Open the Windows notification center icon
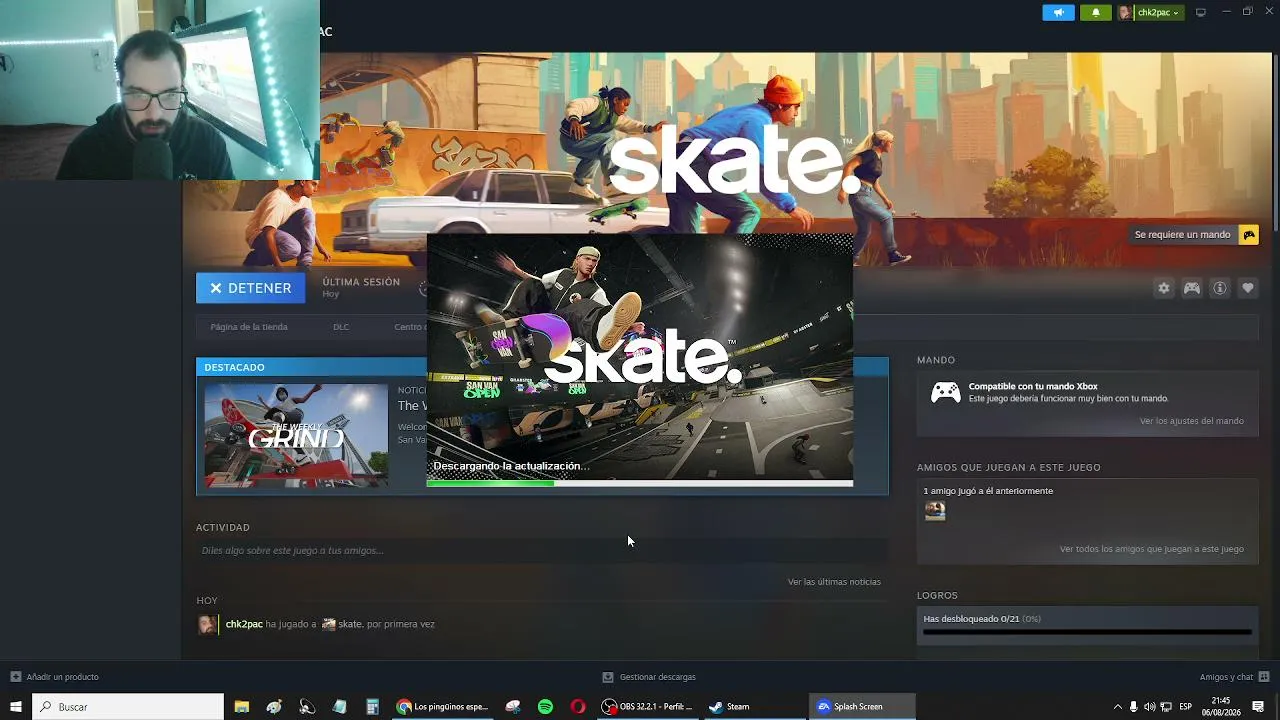Screen dimensions: 1280x720 click(1258, 707)
